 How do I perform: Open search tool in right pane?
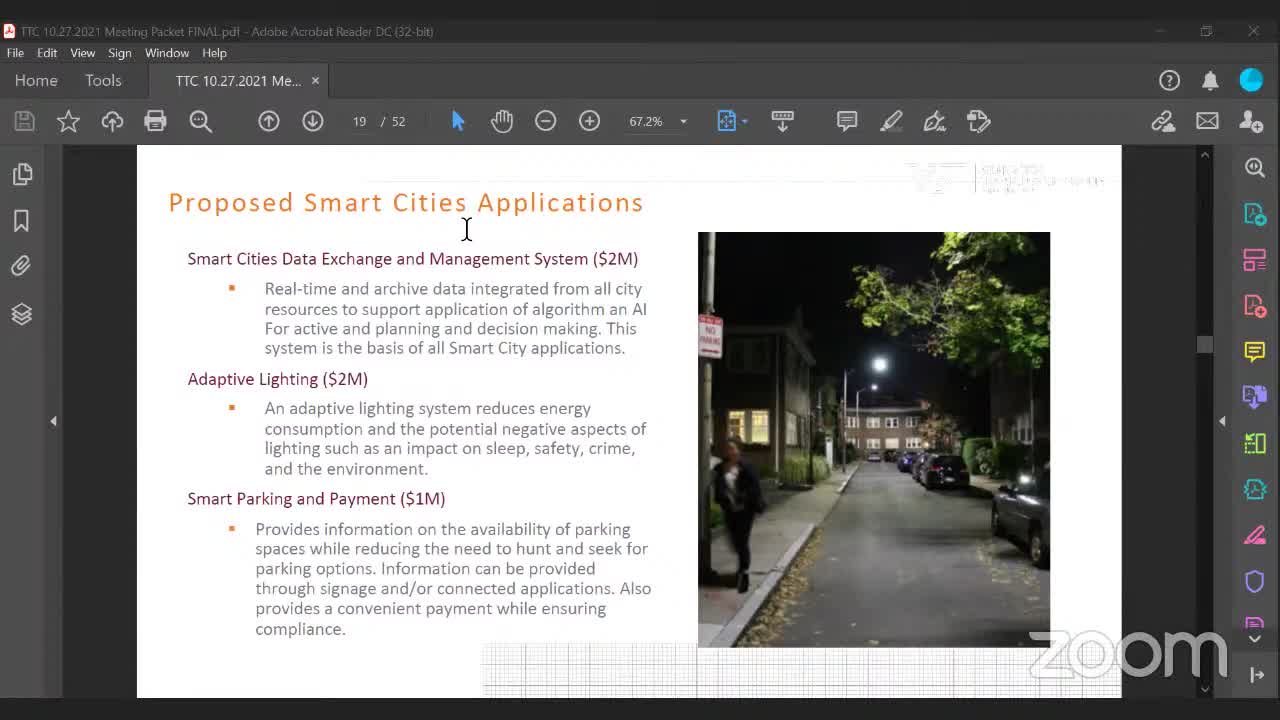[x=1255, y=167]
